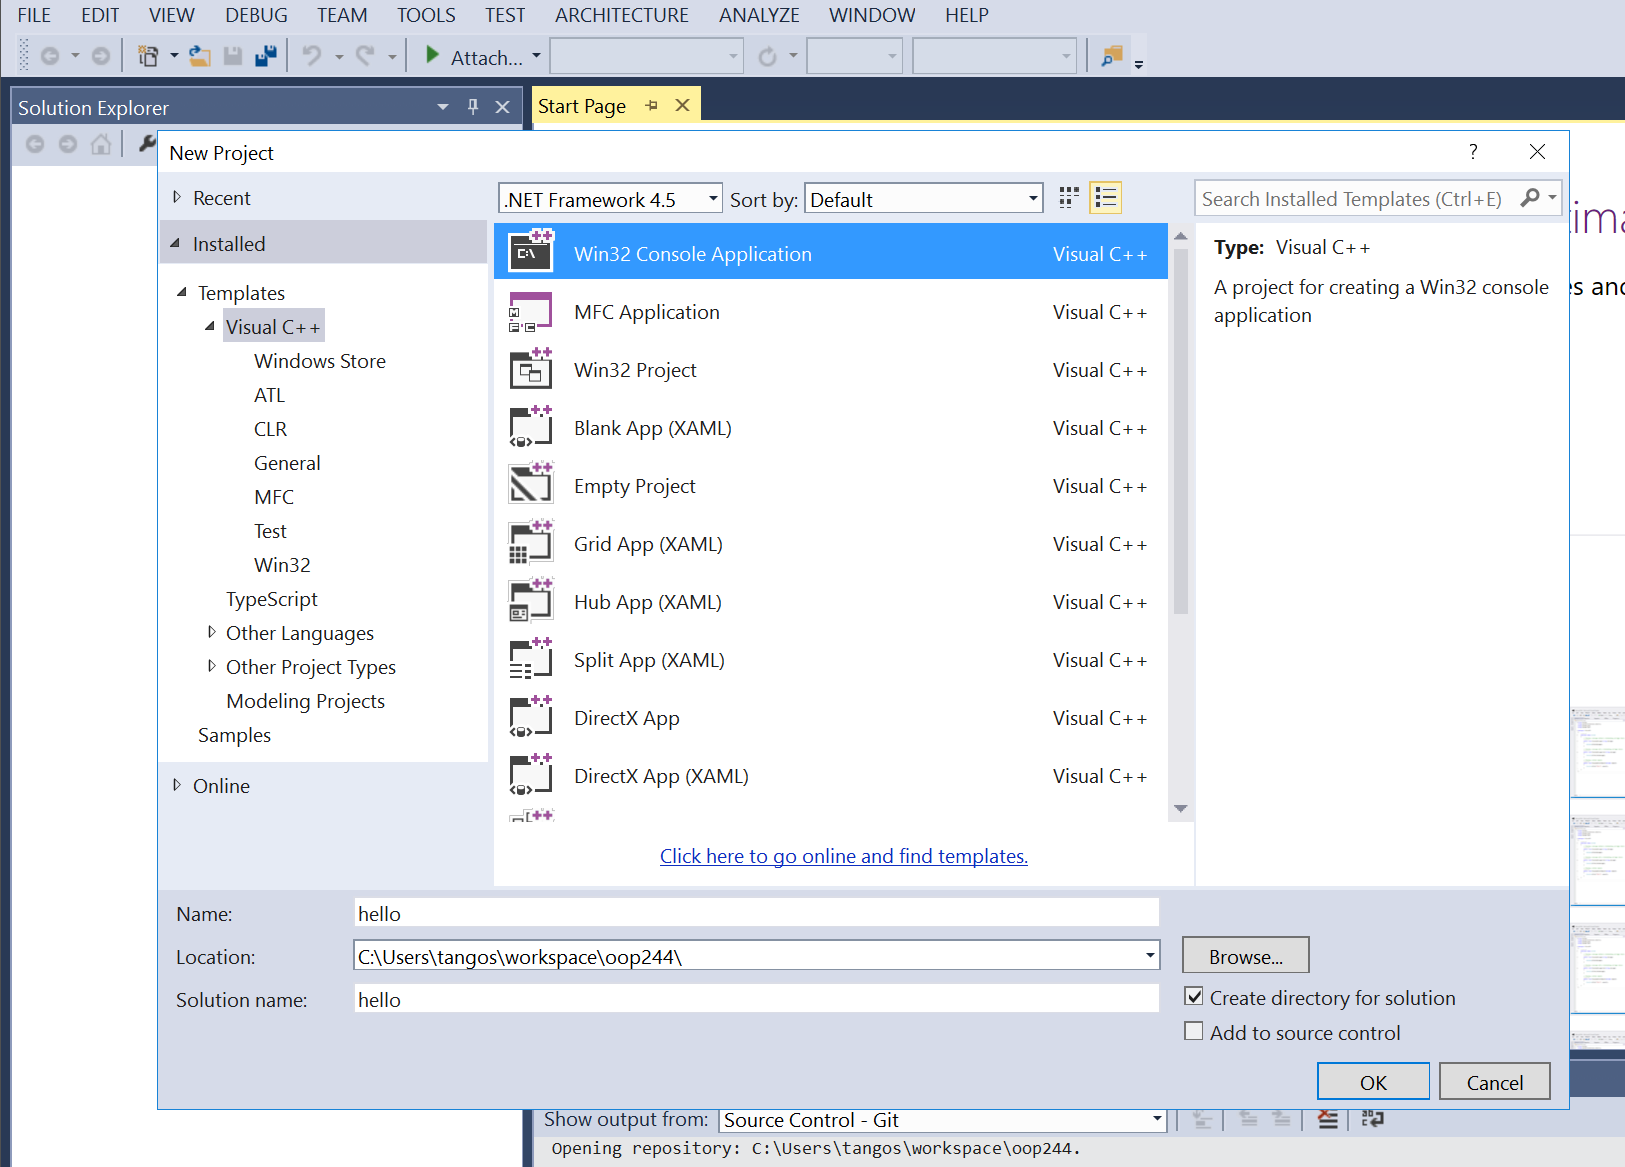Click the search magnifier icon in template search
The width and height of the screenshot is (1625, 1167).
(x=1530, y=198)
